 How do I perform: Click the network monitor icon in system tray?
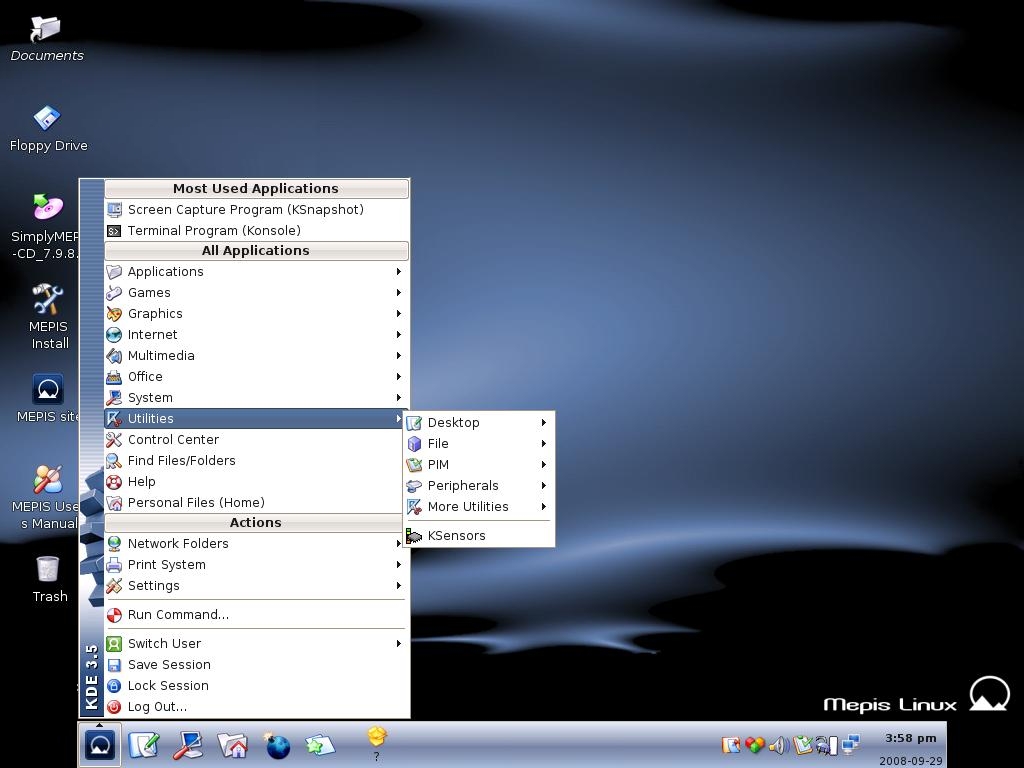pyautogui.click(x=851, y=745)
